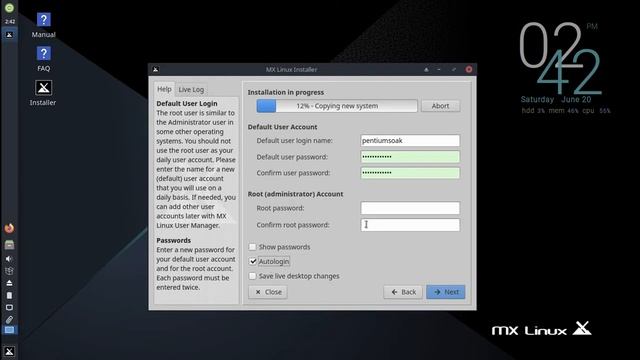This screenshot has width=640, height=360.
Task: Click 'Root (administrator) Account' section label
Action: pyautogui.click(x=296, y=194)
